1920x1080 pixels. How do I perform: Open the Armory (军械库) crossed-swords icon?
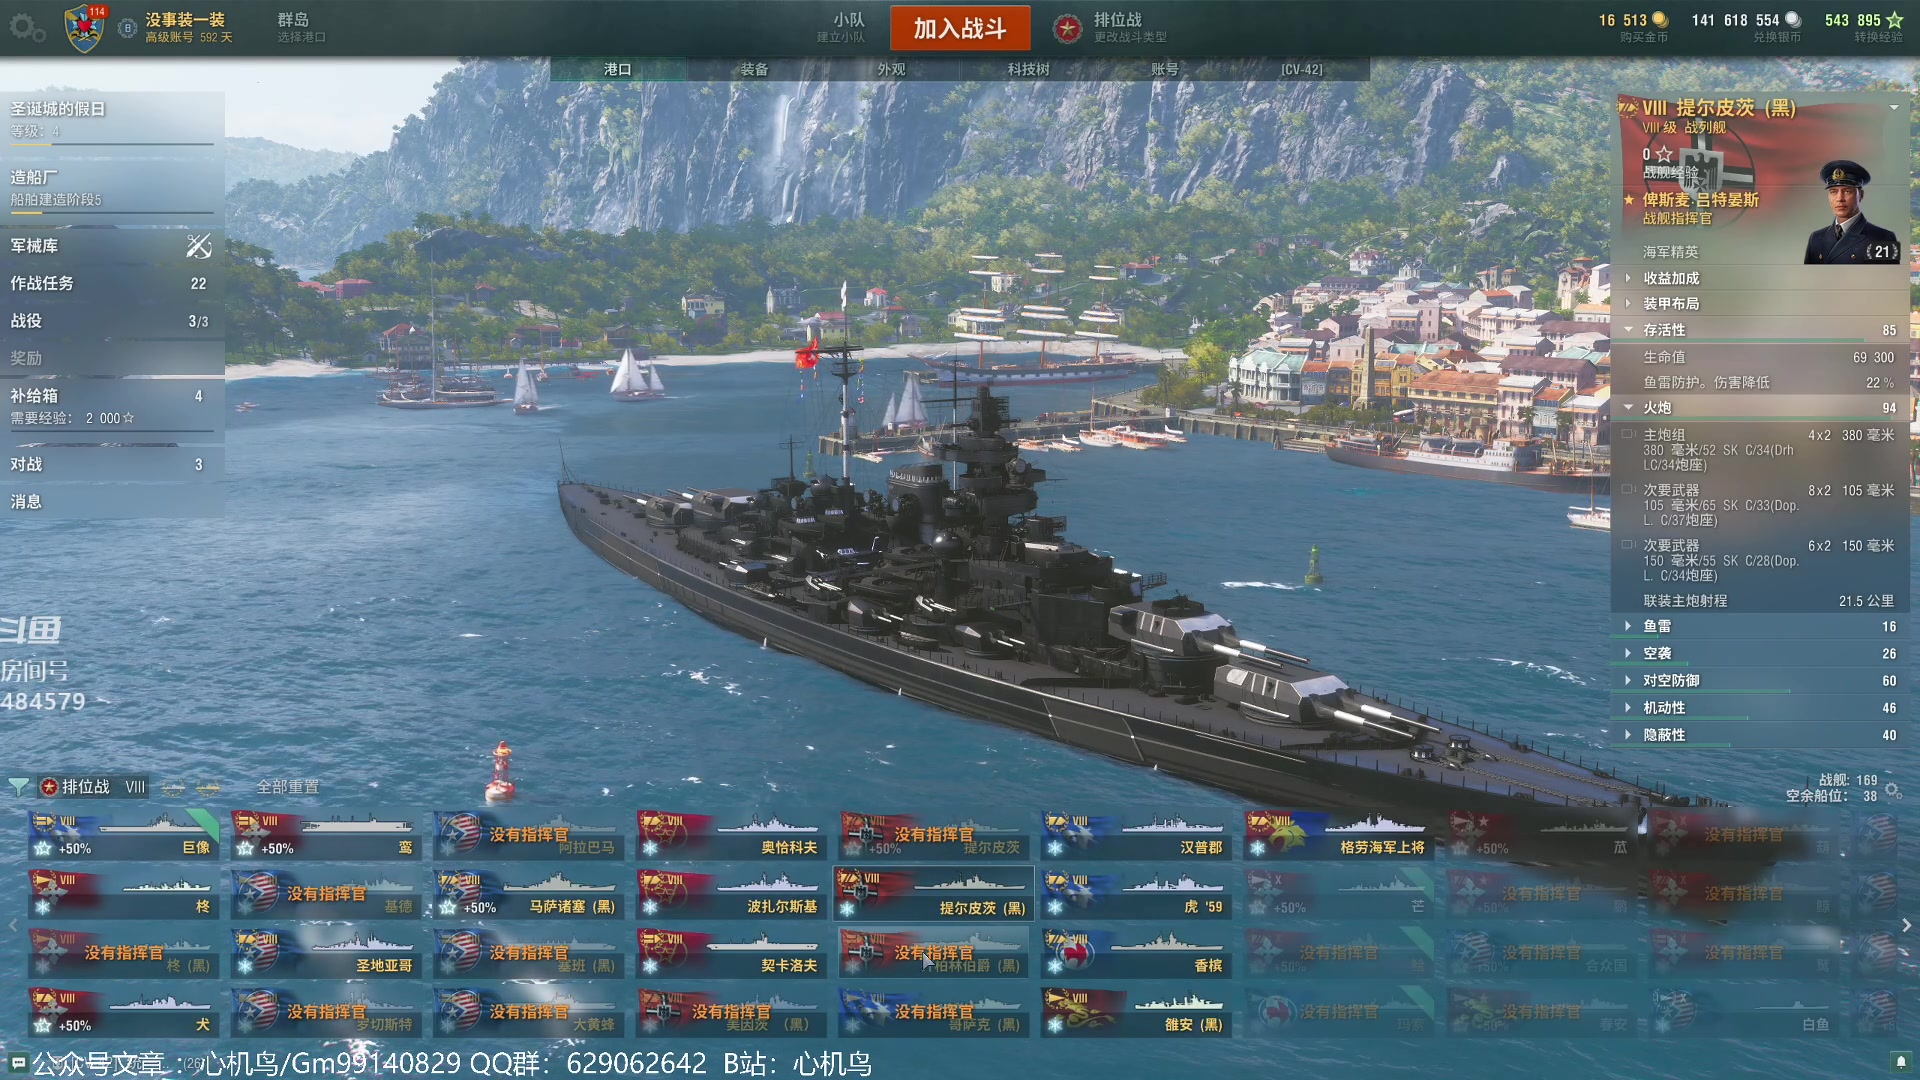(x=199, y=246)
